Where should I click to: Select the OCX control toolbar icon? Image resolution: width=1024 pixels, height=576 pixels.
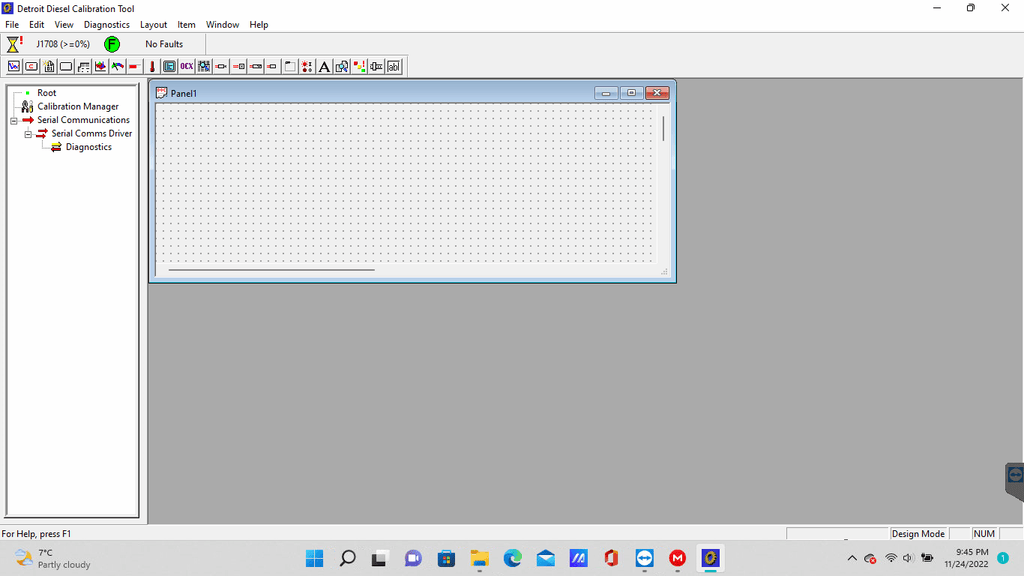point(186,67)
